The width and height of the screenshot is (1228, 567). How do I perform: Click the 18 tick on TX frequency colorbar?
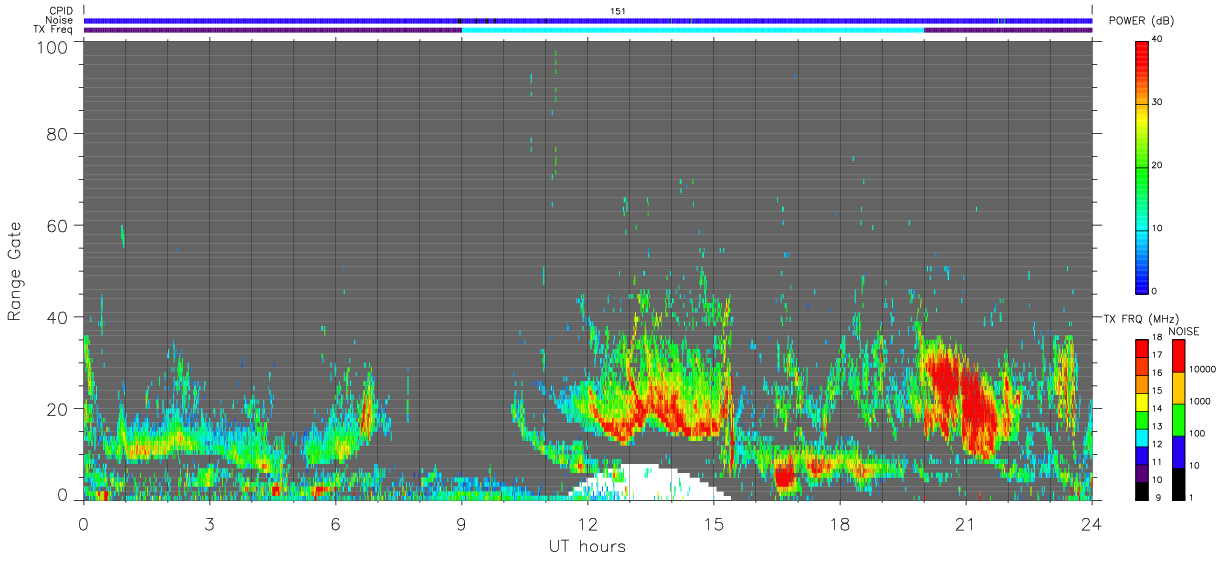point(1157,338)
